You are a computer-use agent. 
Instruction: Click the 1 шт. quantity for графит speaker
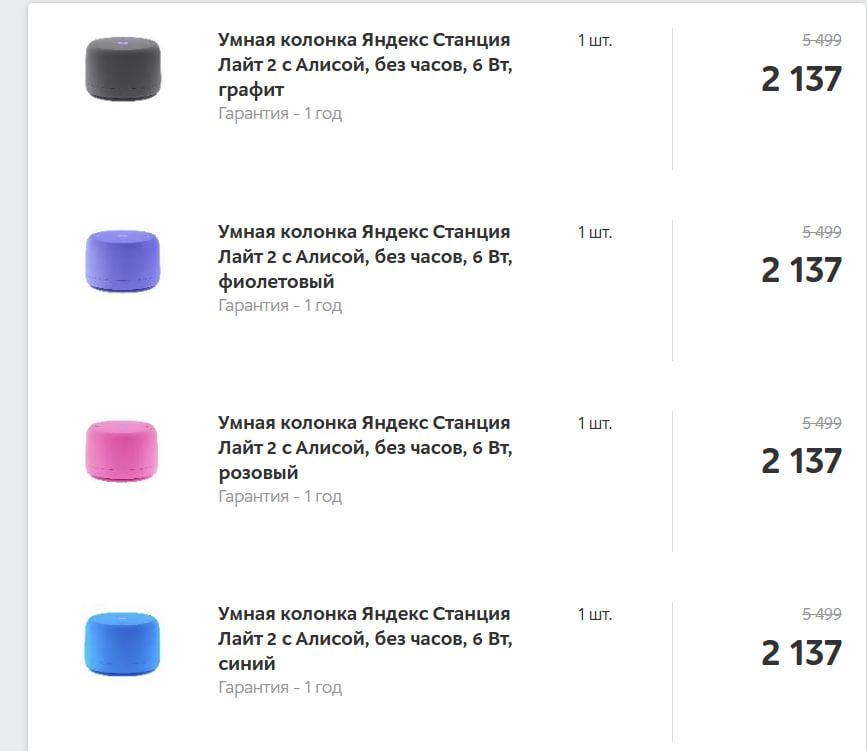595,41
